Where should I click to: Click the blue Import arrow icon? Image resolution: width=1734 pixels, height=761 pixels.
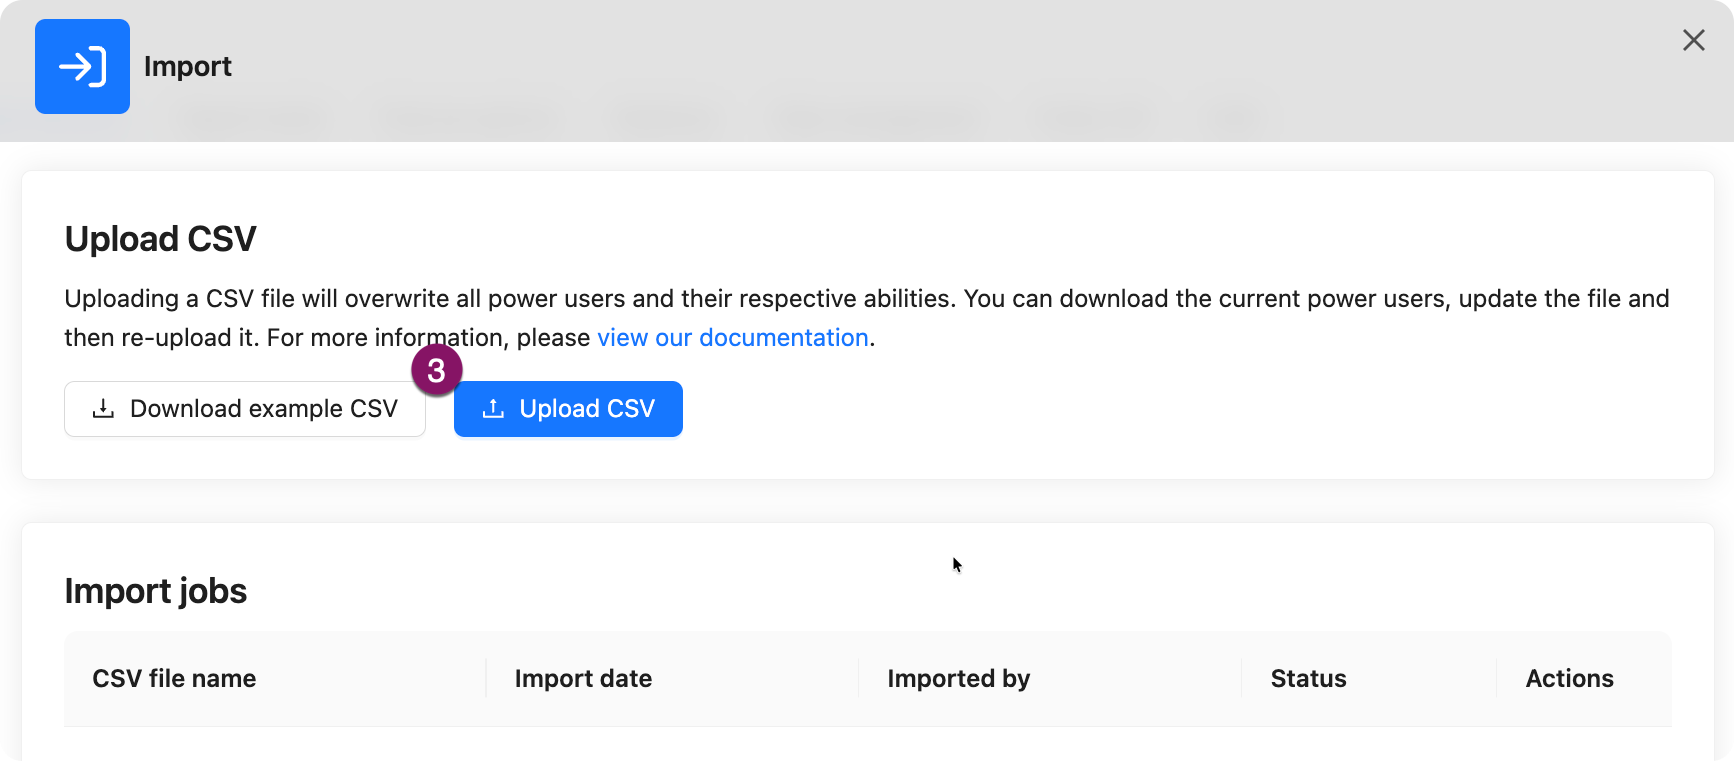coord(82,66)
